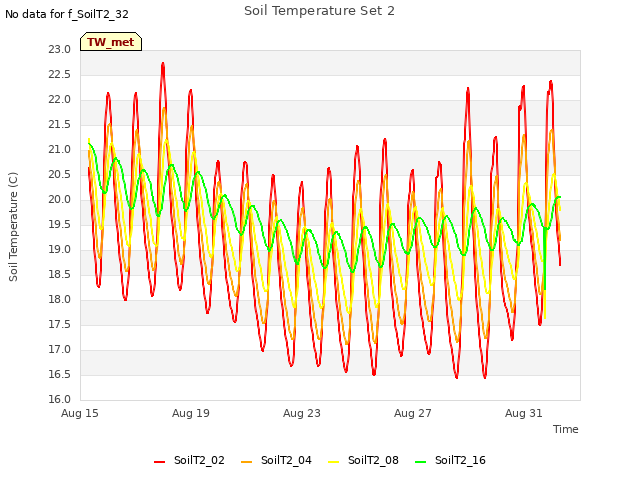Image resolution: width=640 pixels, height=480 pixels.
Task: Click the Aug 23 x-axis tick label
Action: point(302,413)
